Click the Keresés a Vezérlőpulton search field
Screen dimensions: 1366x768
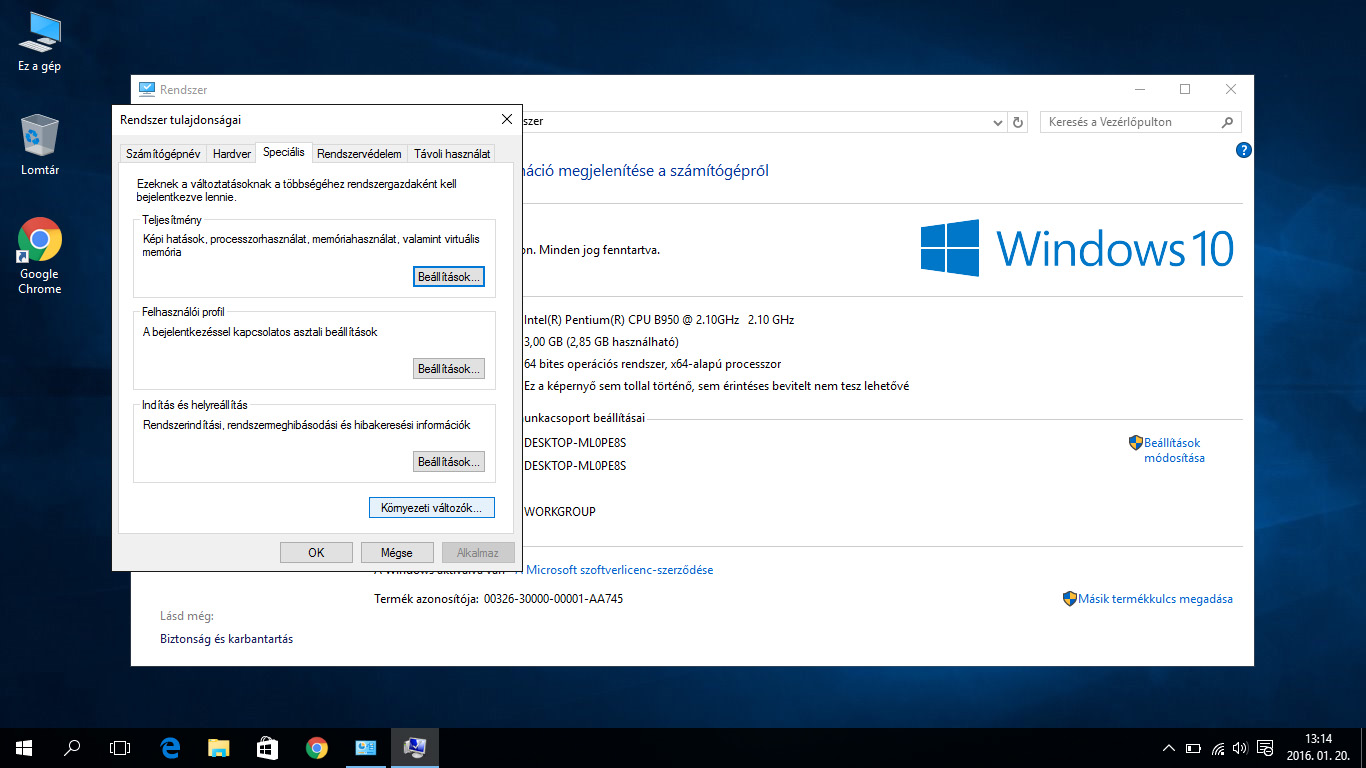(x=1130, y=122)
